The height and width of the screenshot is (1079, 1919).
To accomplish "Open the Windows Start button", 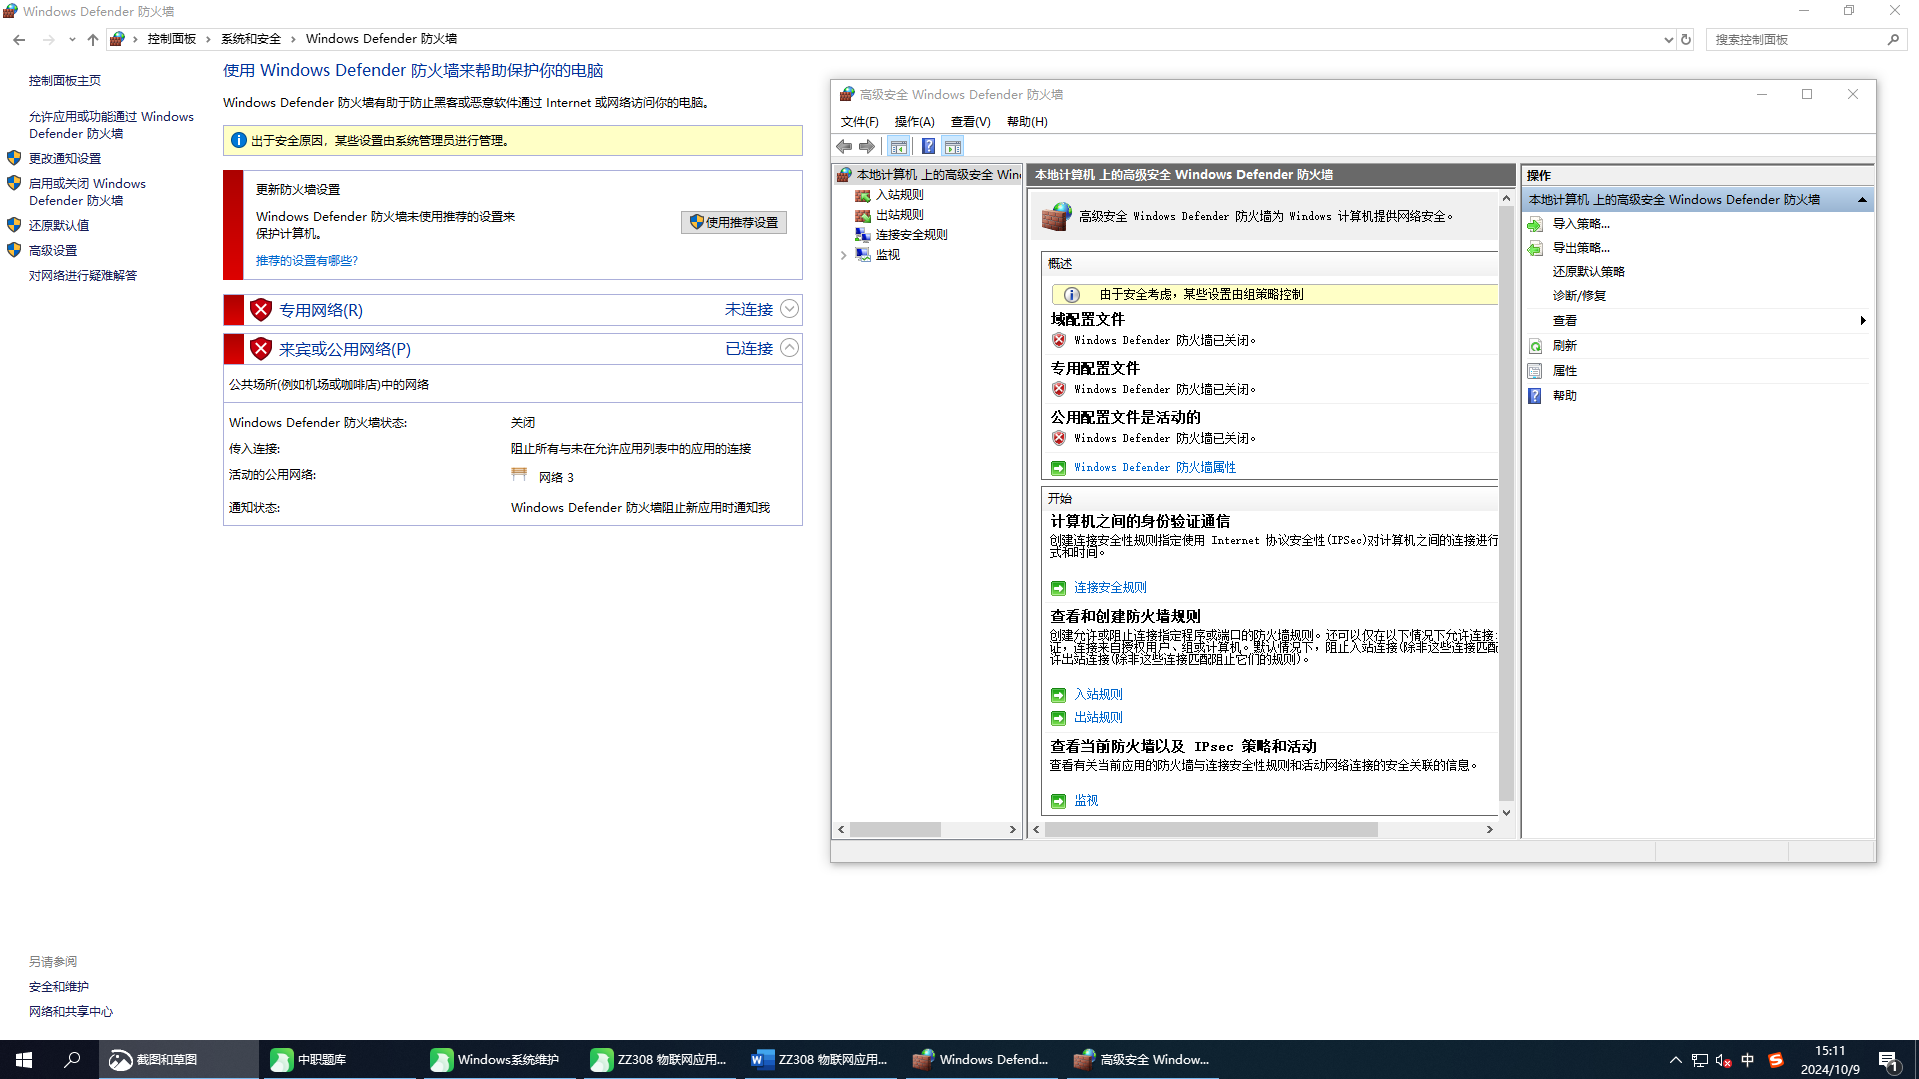I will pos(24,1060).
